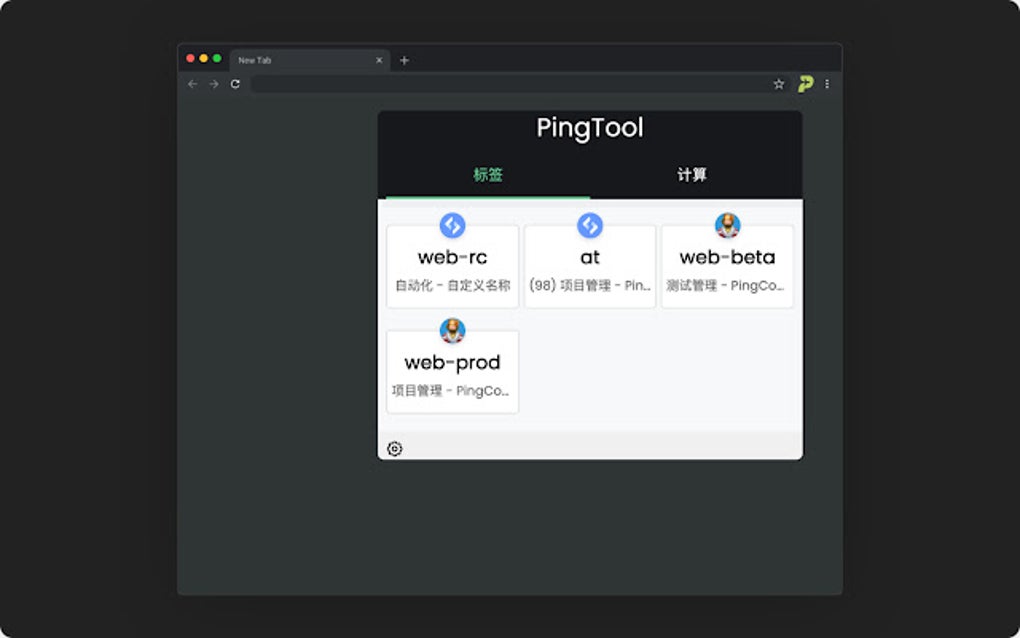Viewport: 1020px width, 638px height.
Task: Open the at card title
Action: (590, 258)
